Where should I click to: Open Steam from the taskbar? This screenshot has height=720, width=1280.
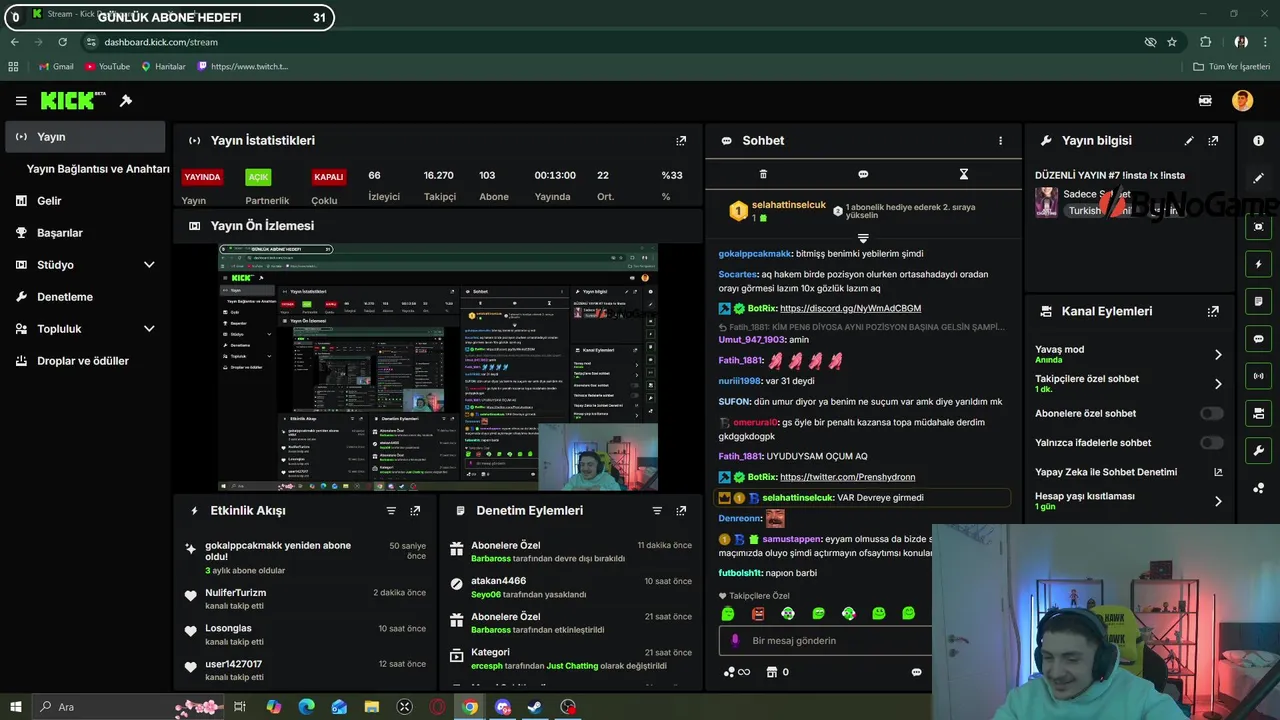point(535,707)
